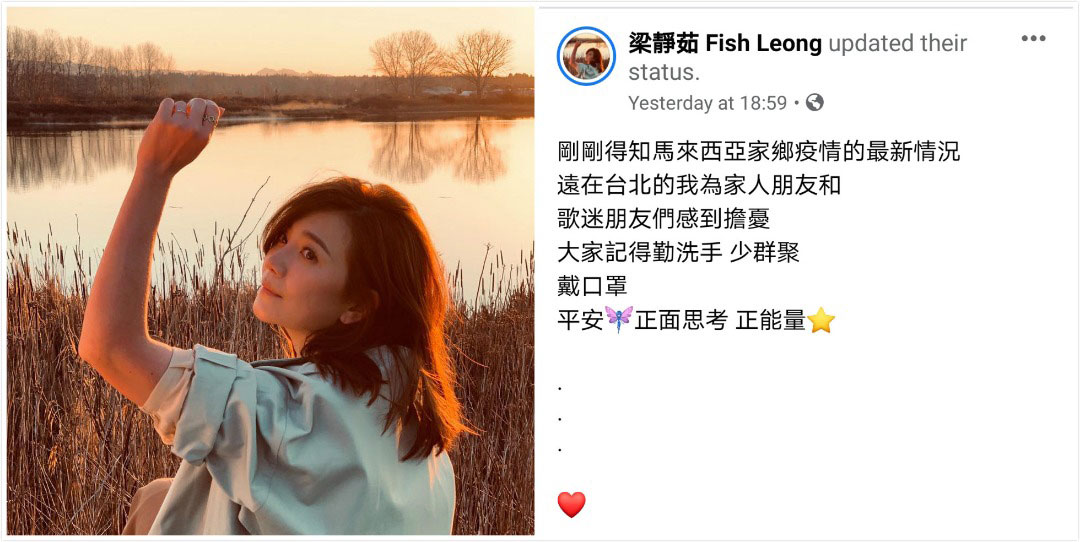
Task: Click the word 平安 in the post
Action: point(581,320)
